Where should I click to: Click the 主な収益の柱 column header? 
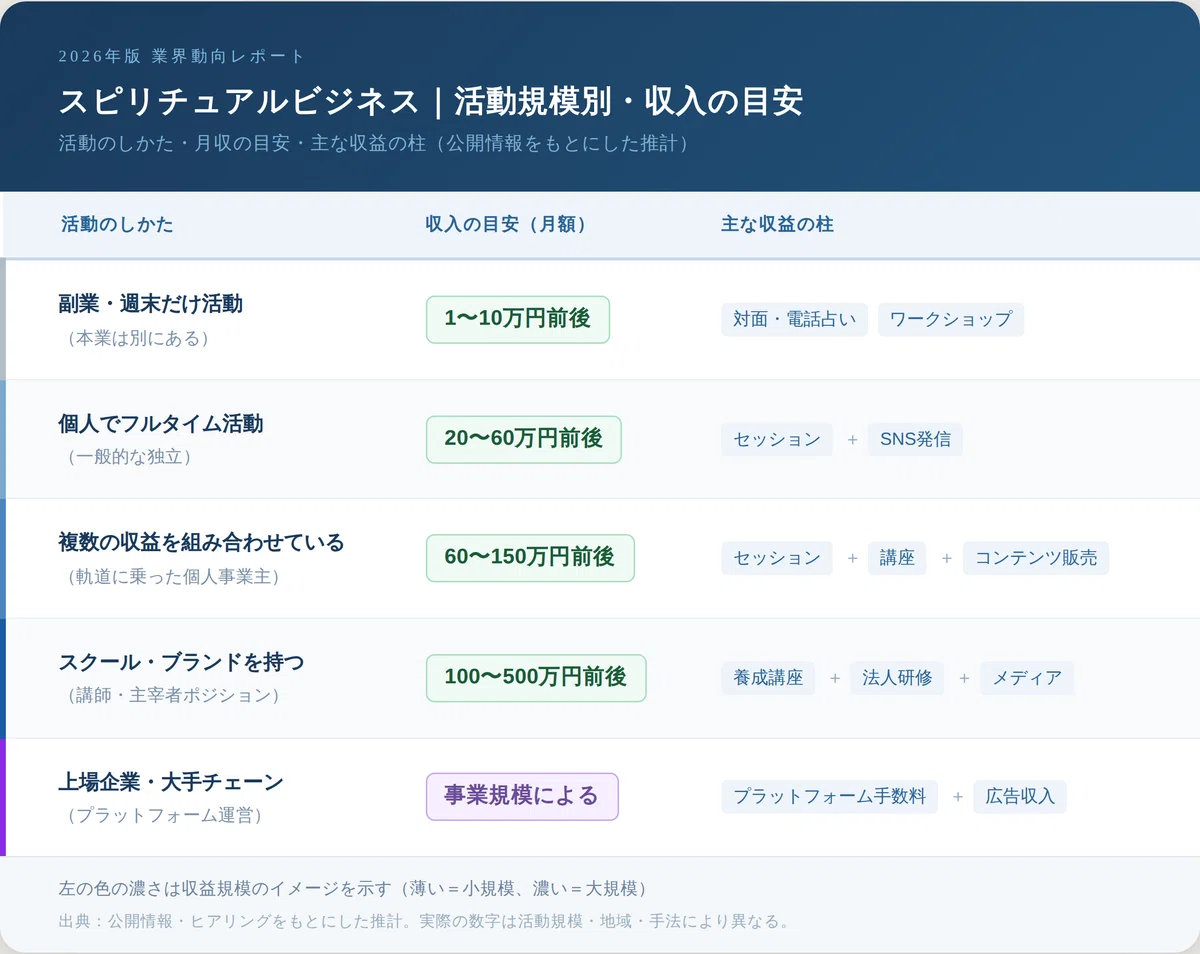[777, 224]
